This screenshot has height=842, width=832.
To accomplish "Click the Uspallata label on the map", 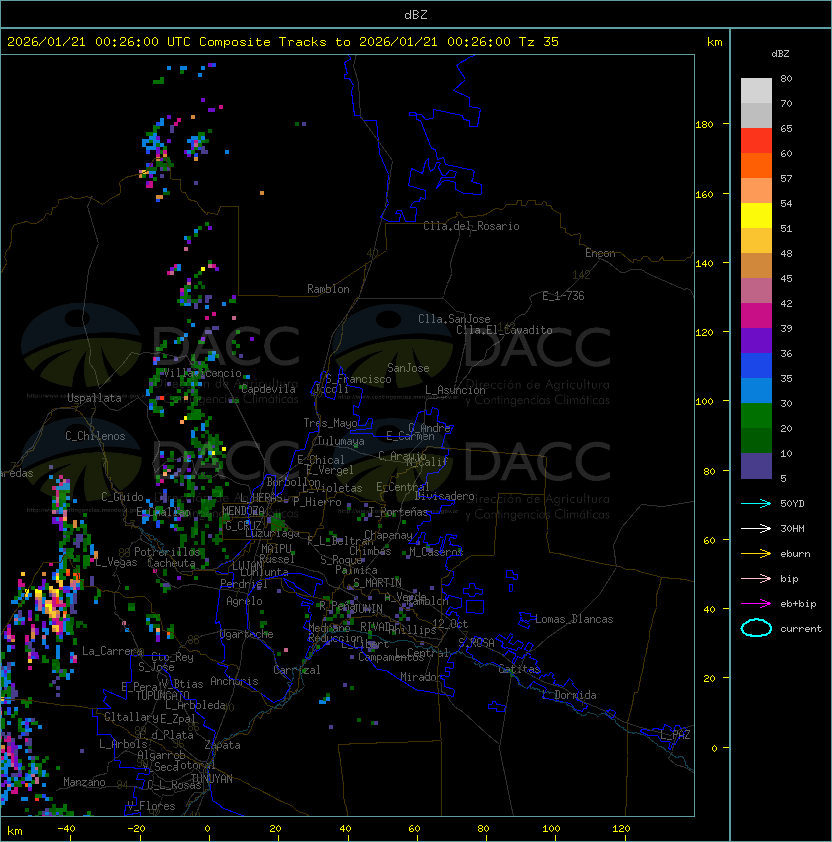I will (94, 398).
